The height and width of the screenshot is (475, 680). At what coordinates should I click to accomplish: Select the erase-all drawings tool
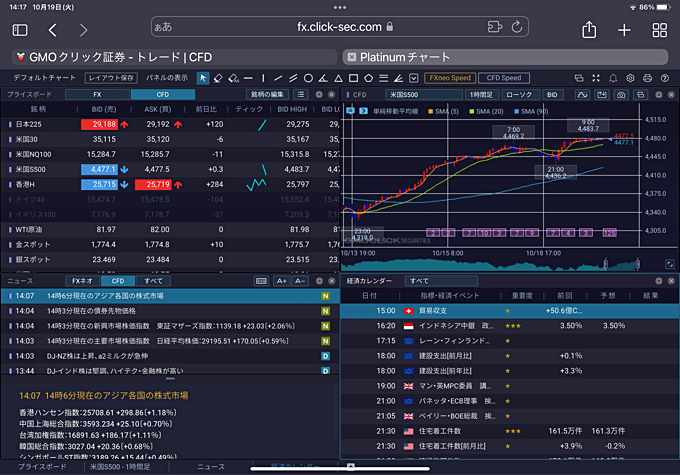click(233, 78)
